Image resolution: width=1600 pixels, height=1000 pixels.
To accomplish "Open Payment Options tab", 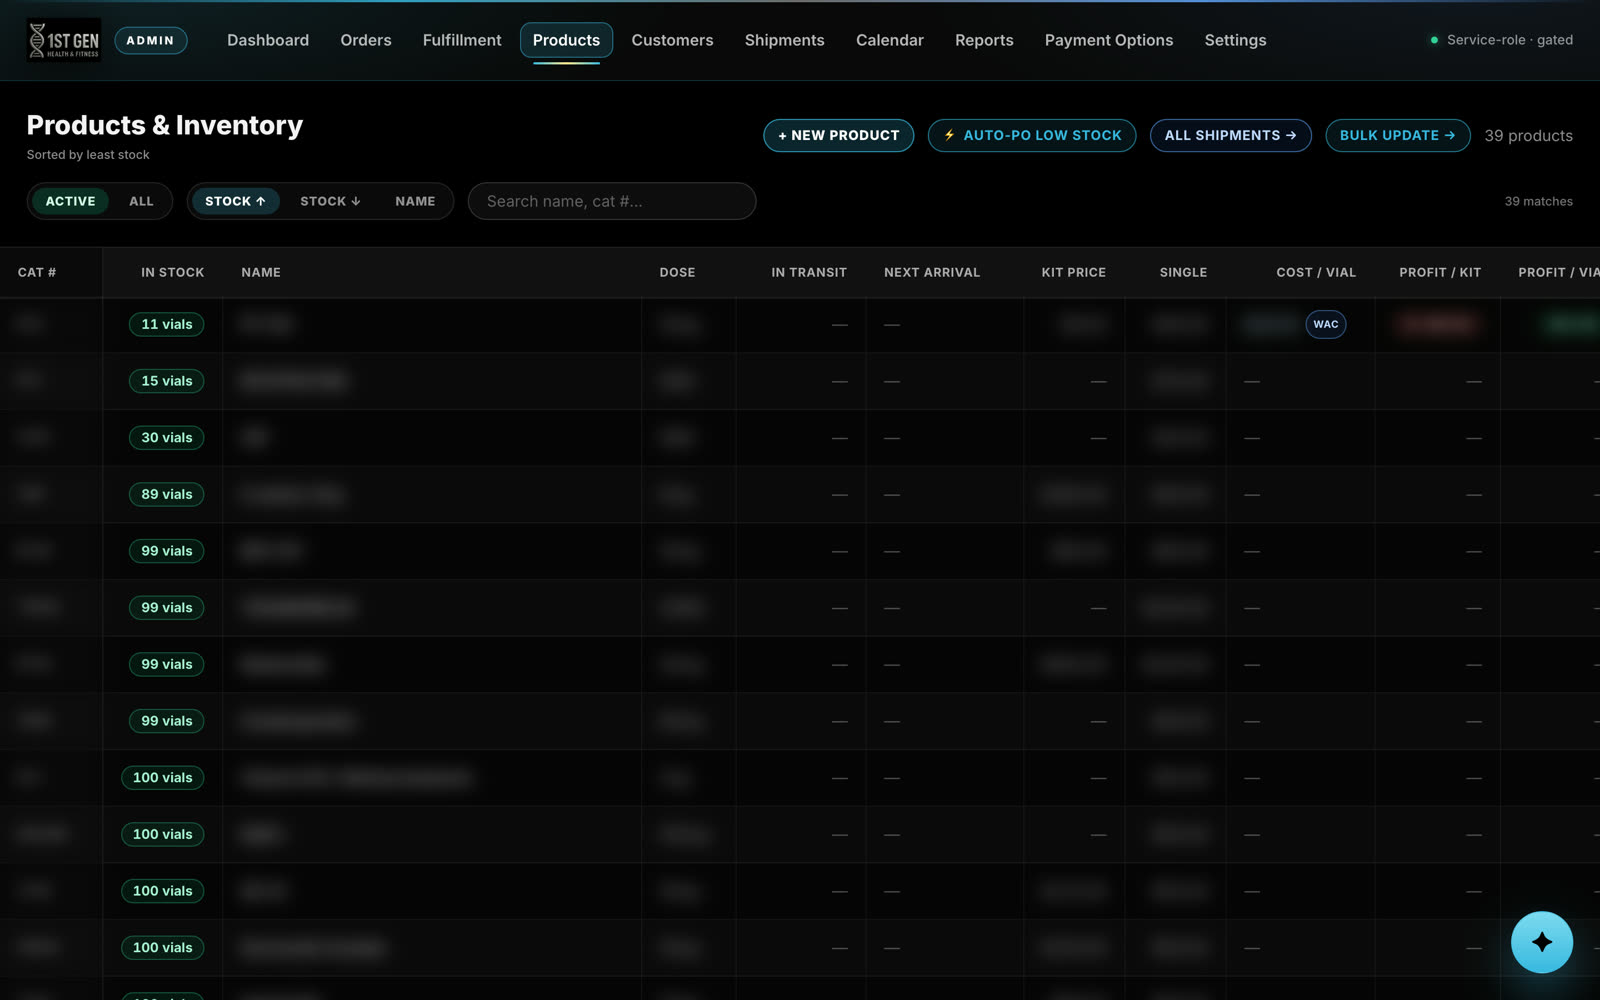I will coord(1109,40).
